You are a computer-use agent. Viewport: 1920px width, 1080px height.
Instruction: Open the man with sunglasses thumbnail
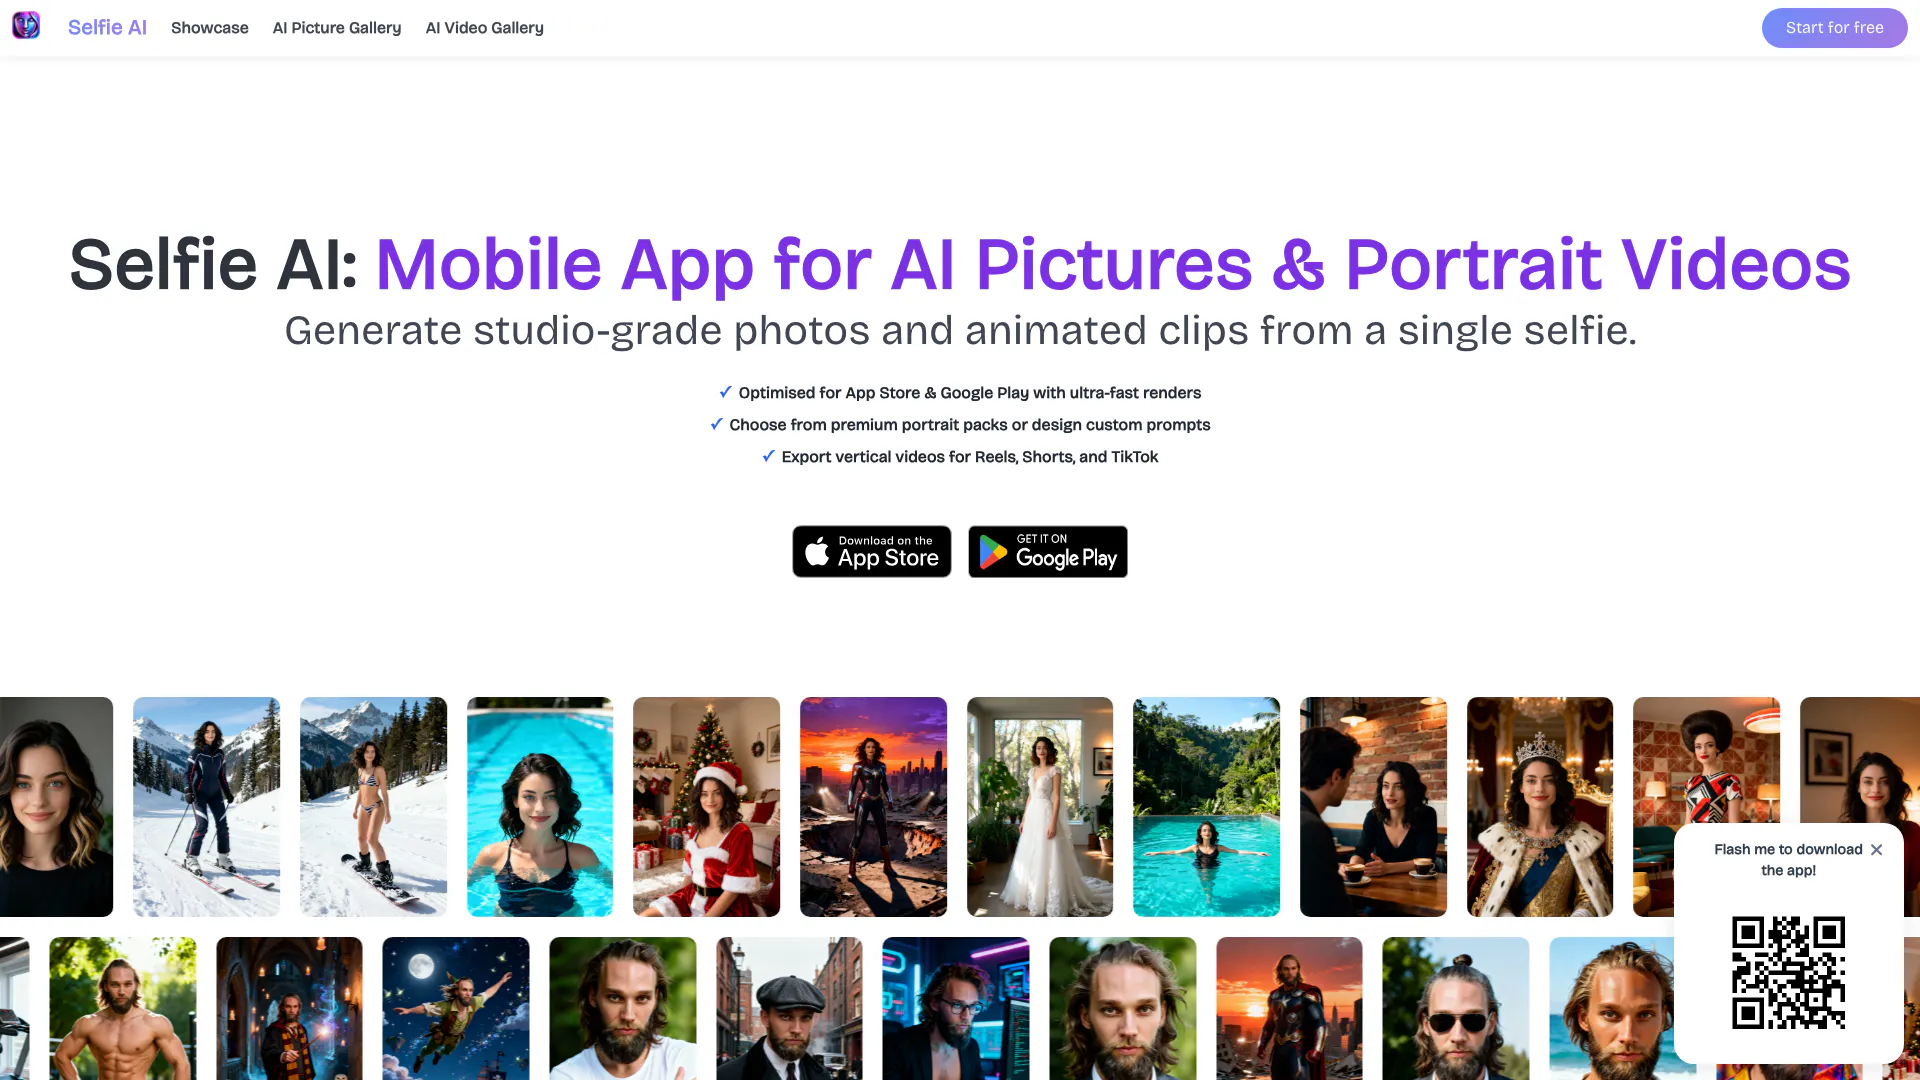(x=1456, y=1008)
